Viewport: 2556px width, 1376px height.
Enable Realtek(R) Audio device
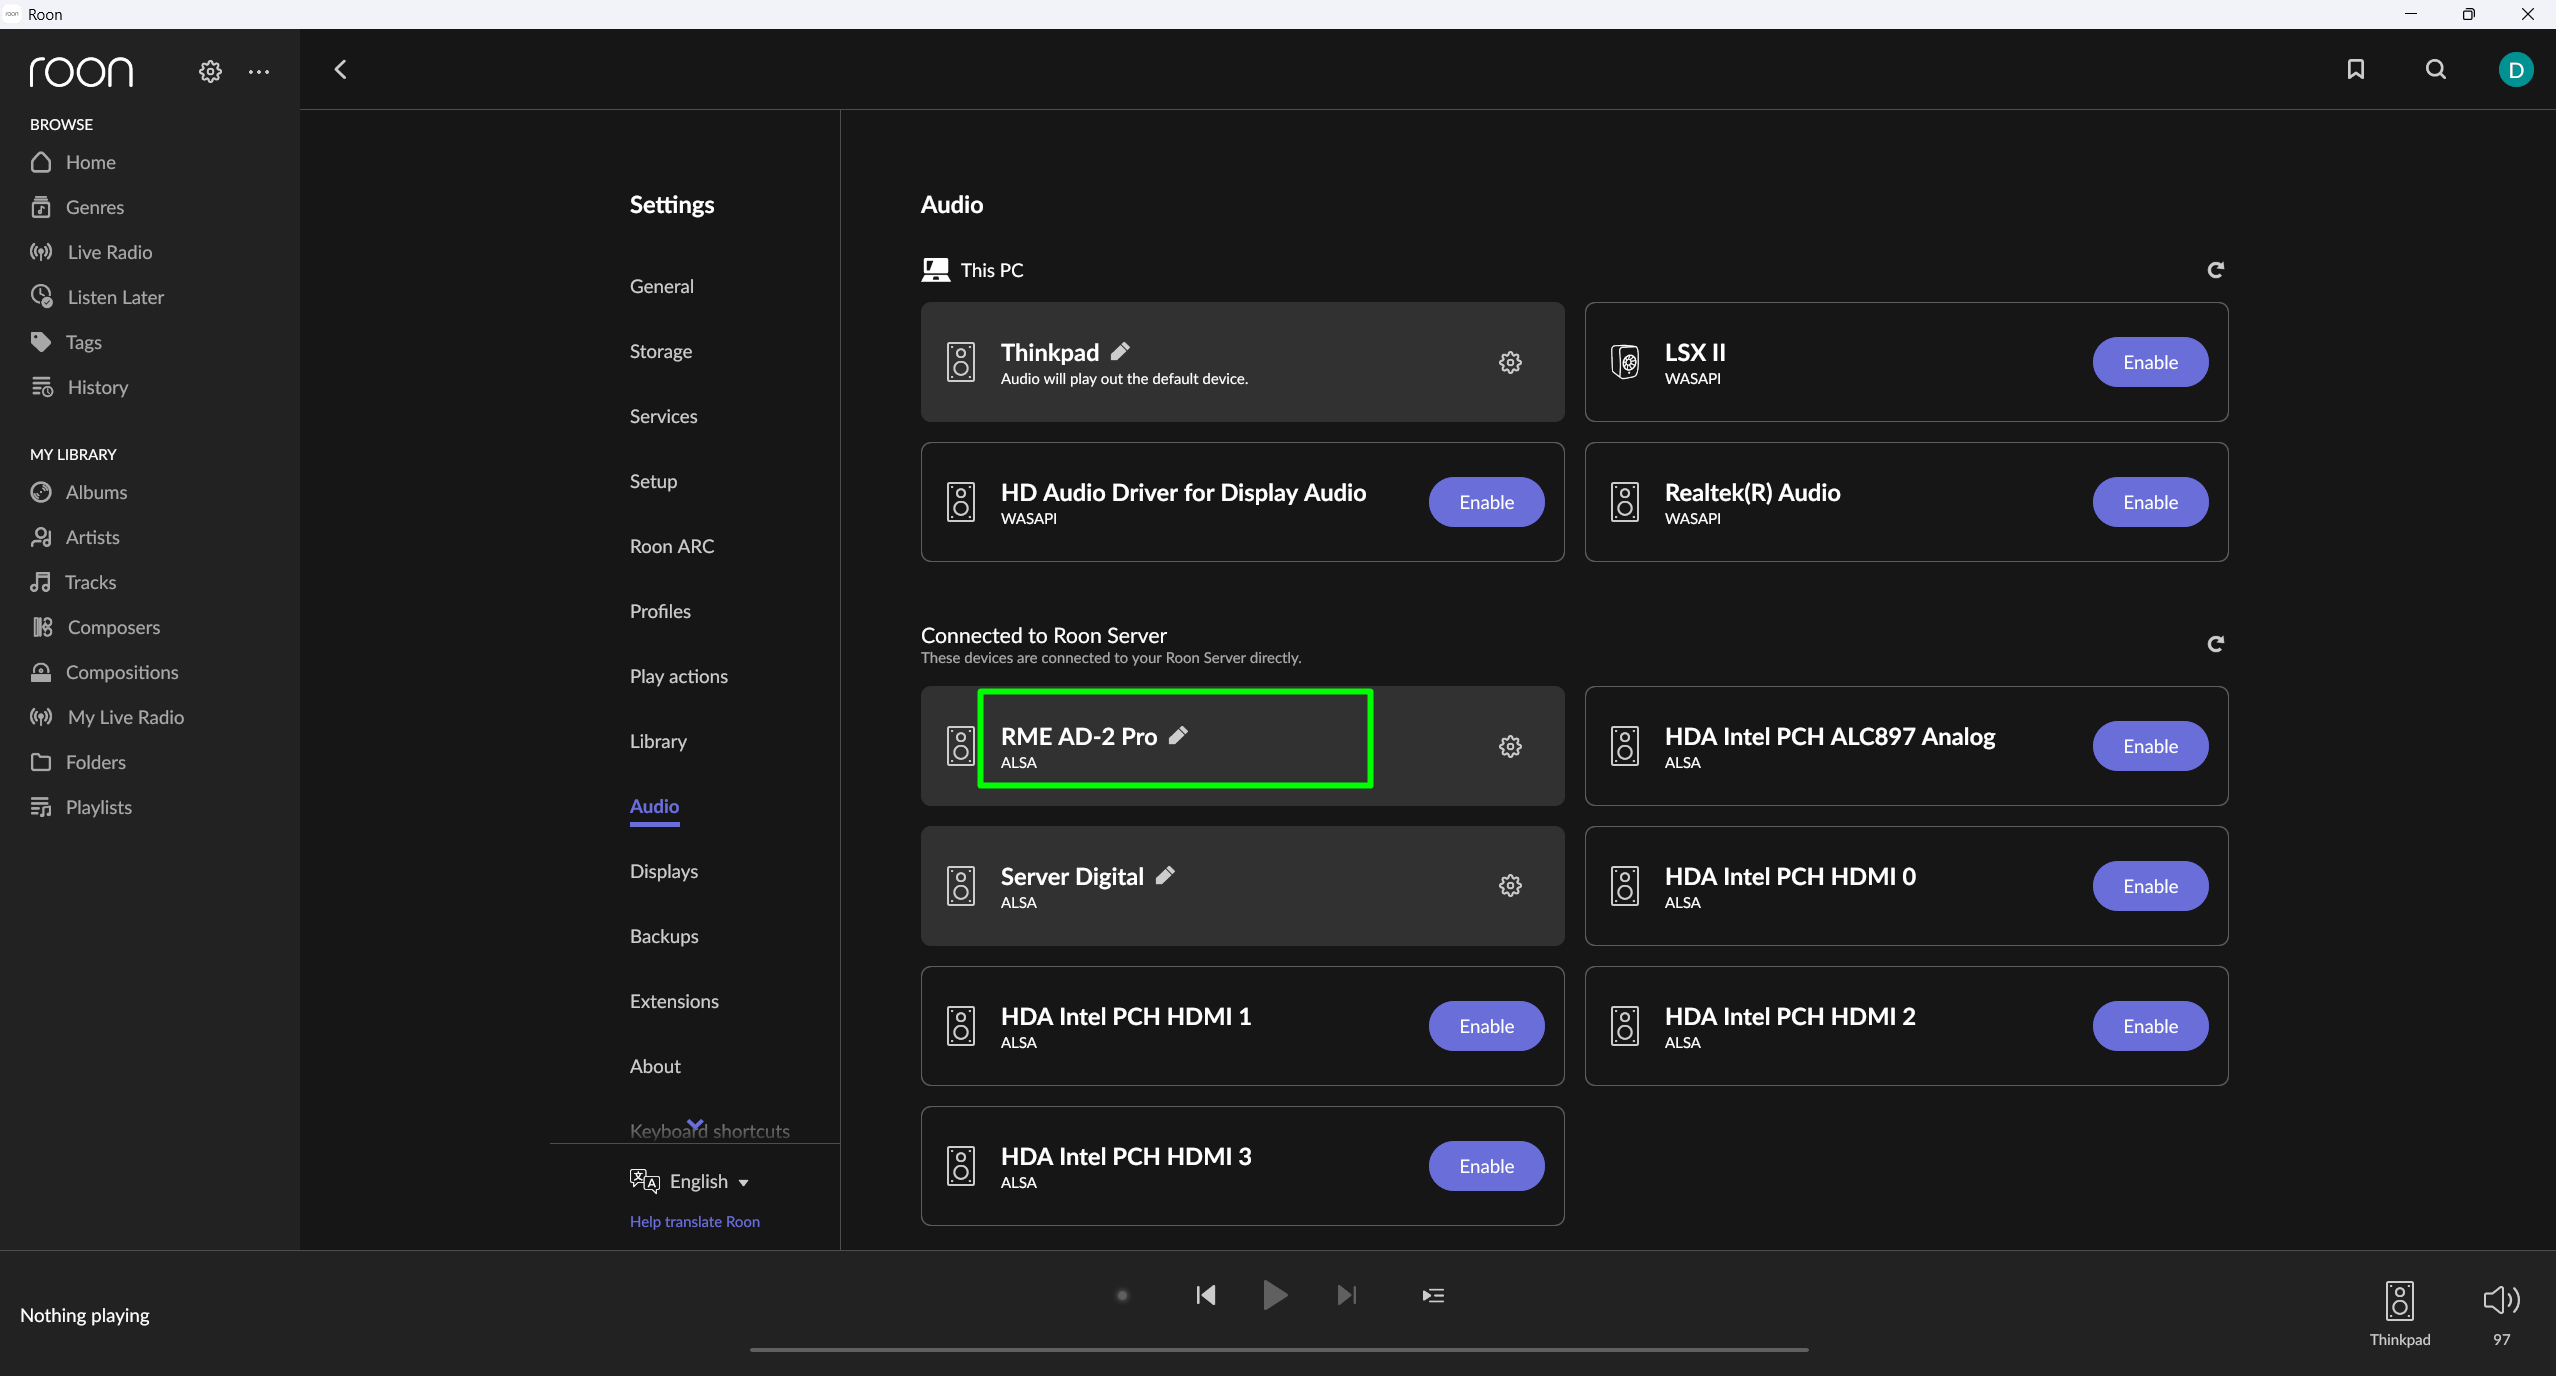click(x=2150, y=502)
